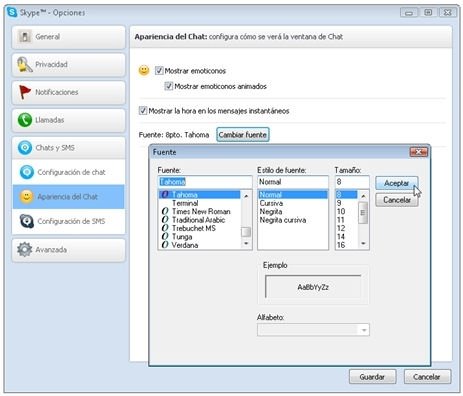
Task: Select size 16 in Tamaño list
Action: [347, 245]
